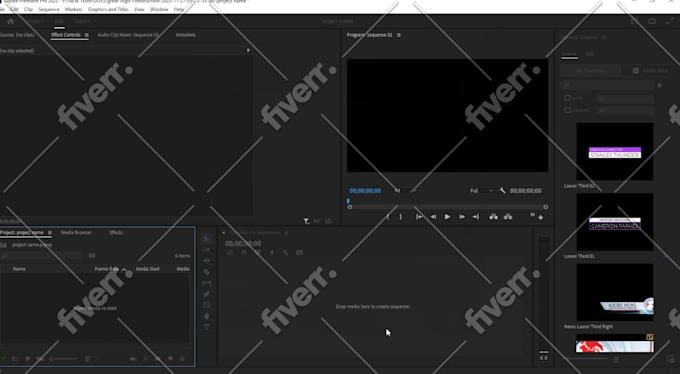This screenshot has width=680, height=374.
Task: Switch Project panel to List view
Action: (16, 359)
